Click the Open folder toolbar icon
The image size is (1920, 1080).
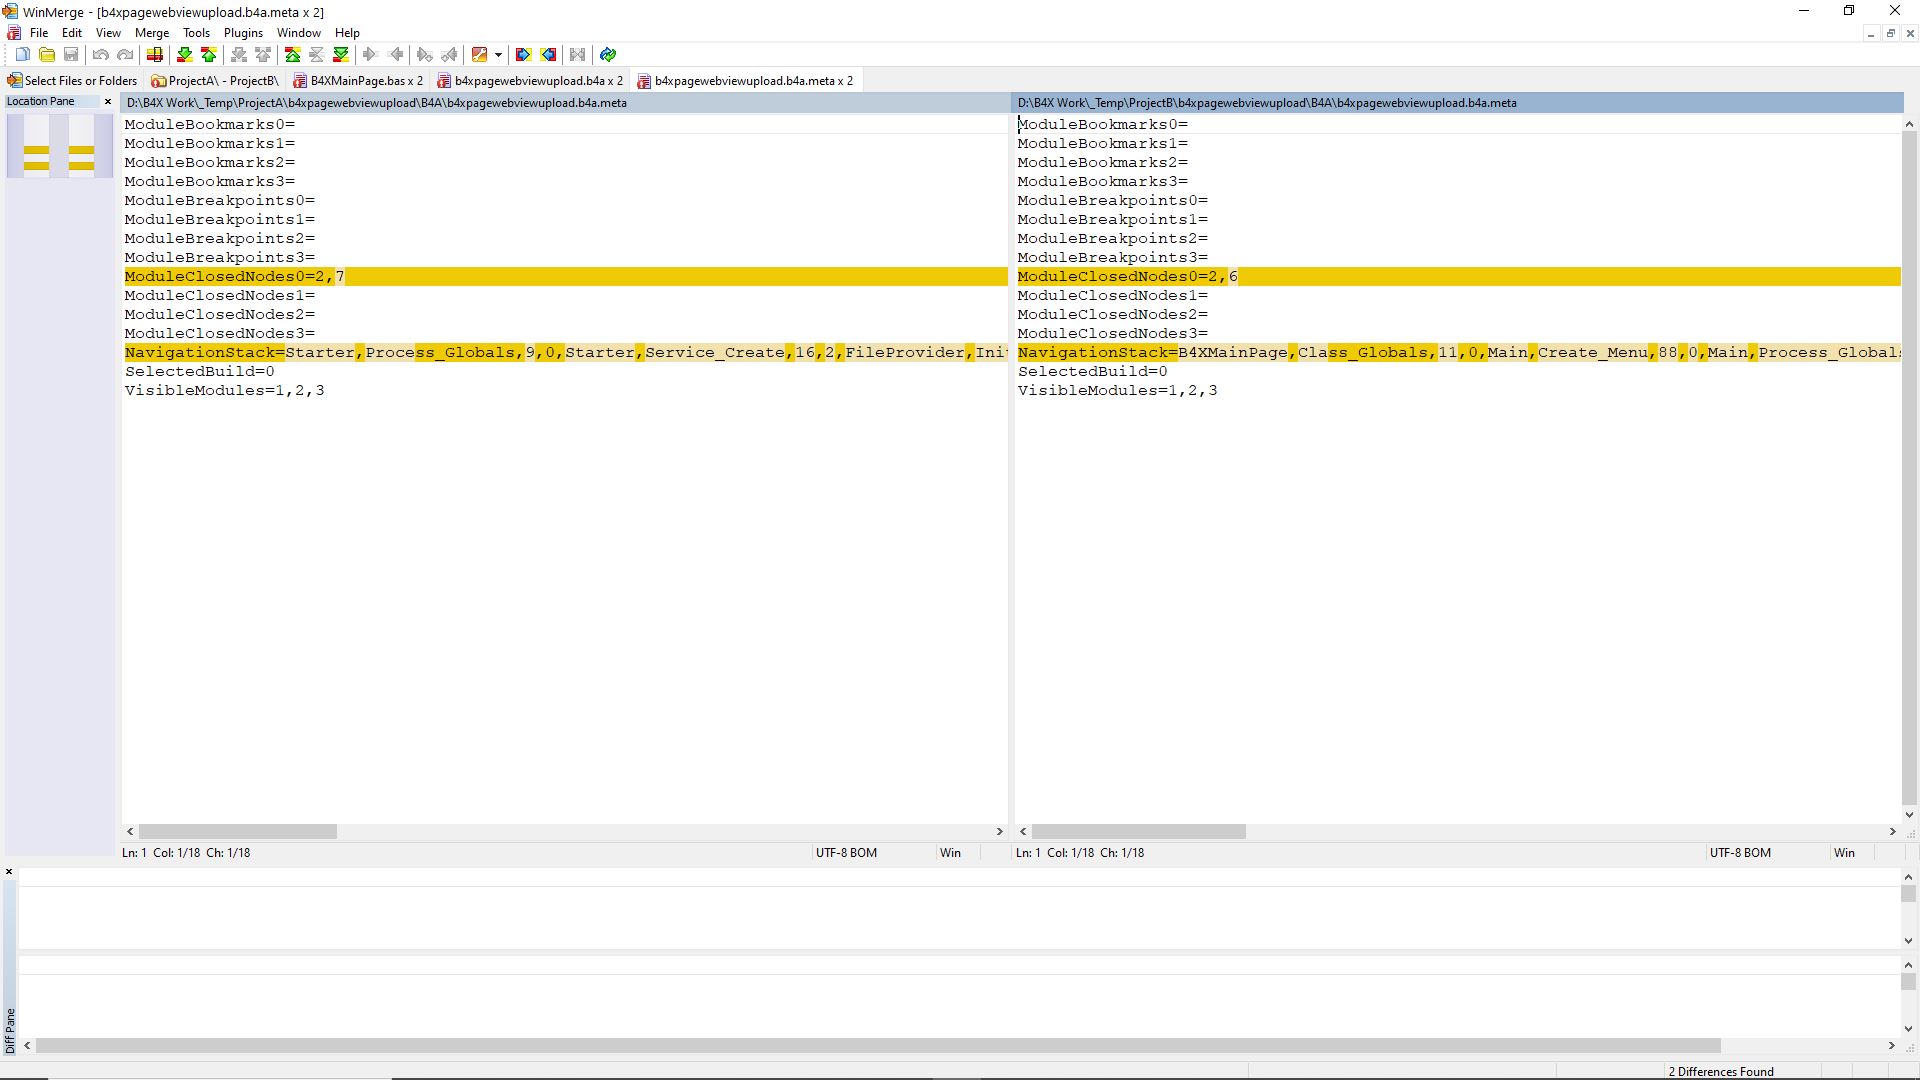46,55
